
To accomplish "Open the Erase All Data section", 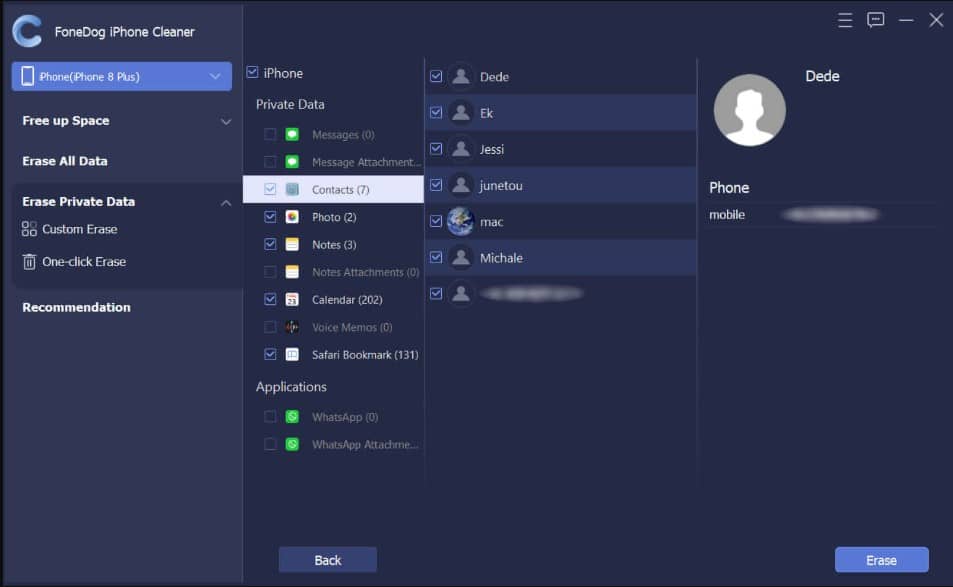I will 65,161.
